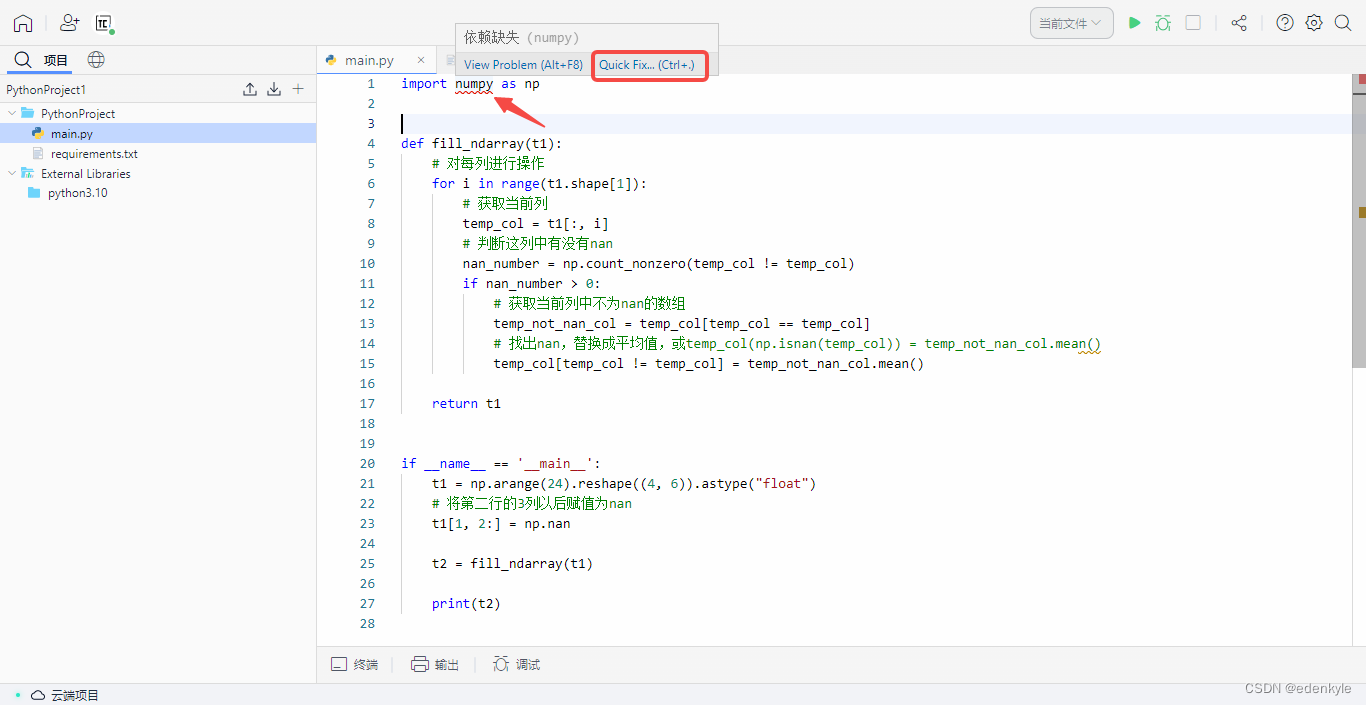Click View Problem (Alt+F8) link
Screen dimensions: 1366x705
point(523,64)
